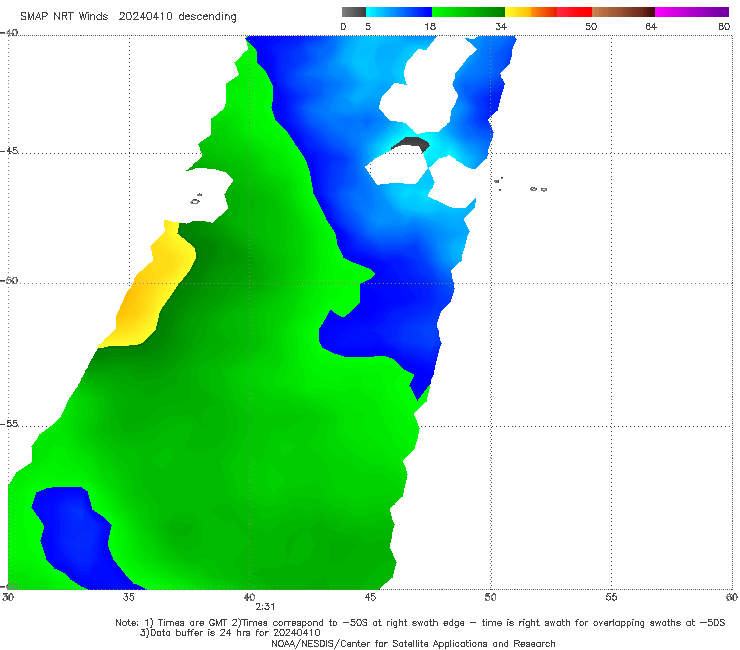The image size is (740, 650).
Task: Click latitude axis label '-45'
Action: coord(9,151)
